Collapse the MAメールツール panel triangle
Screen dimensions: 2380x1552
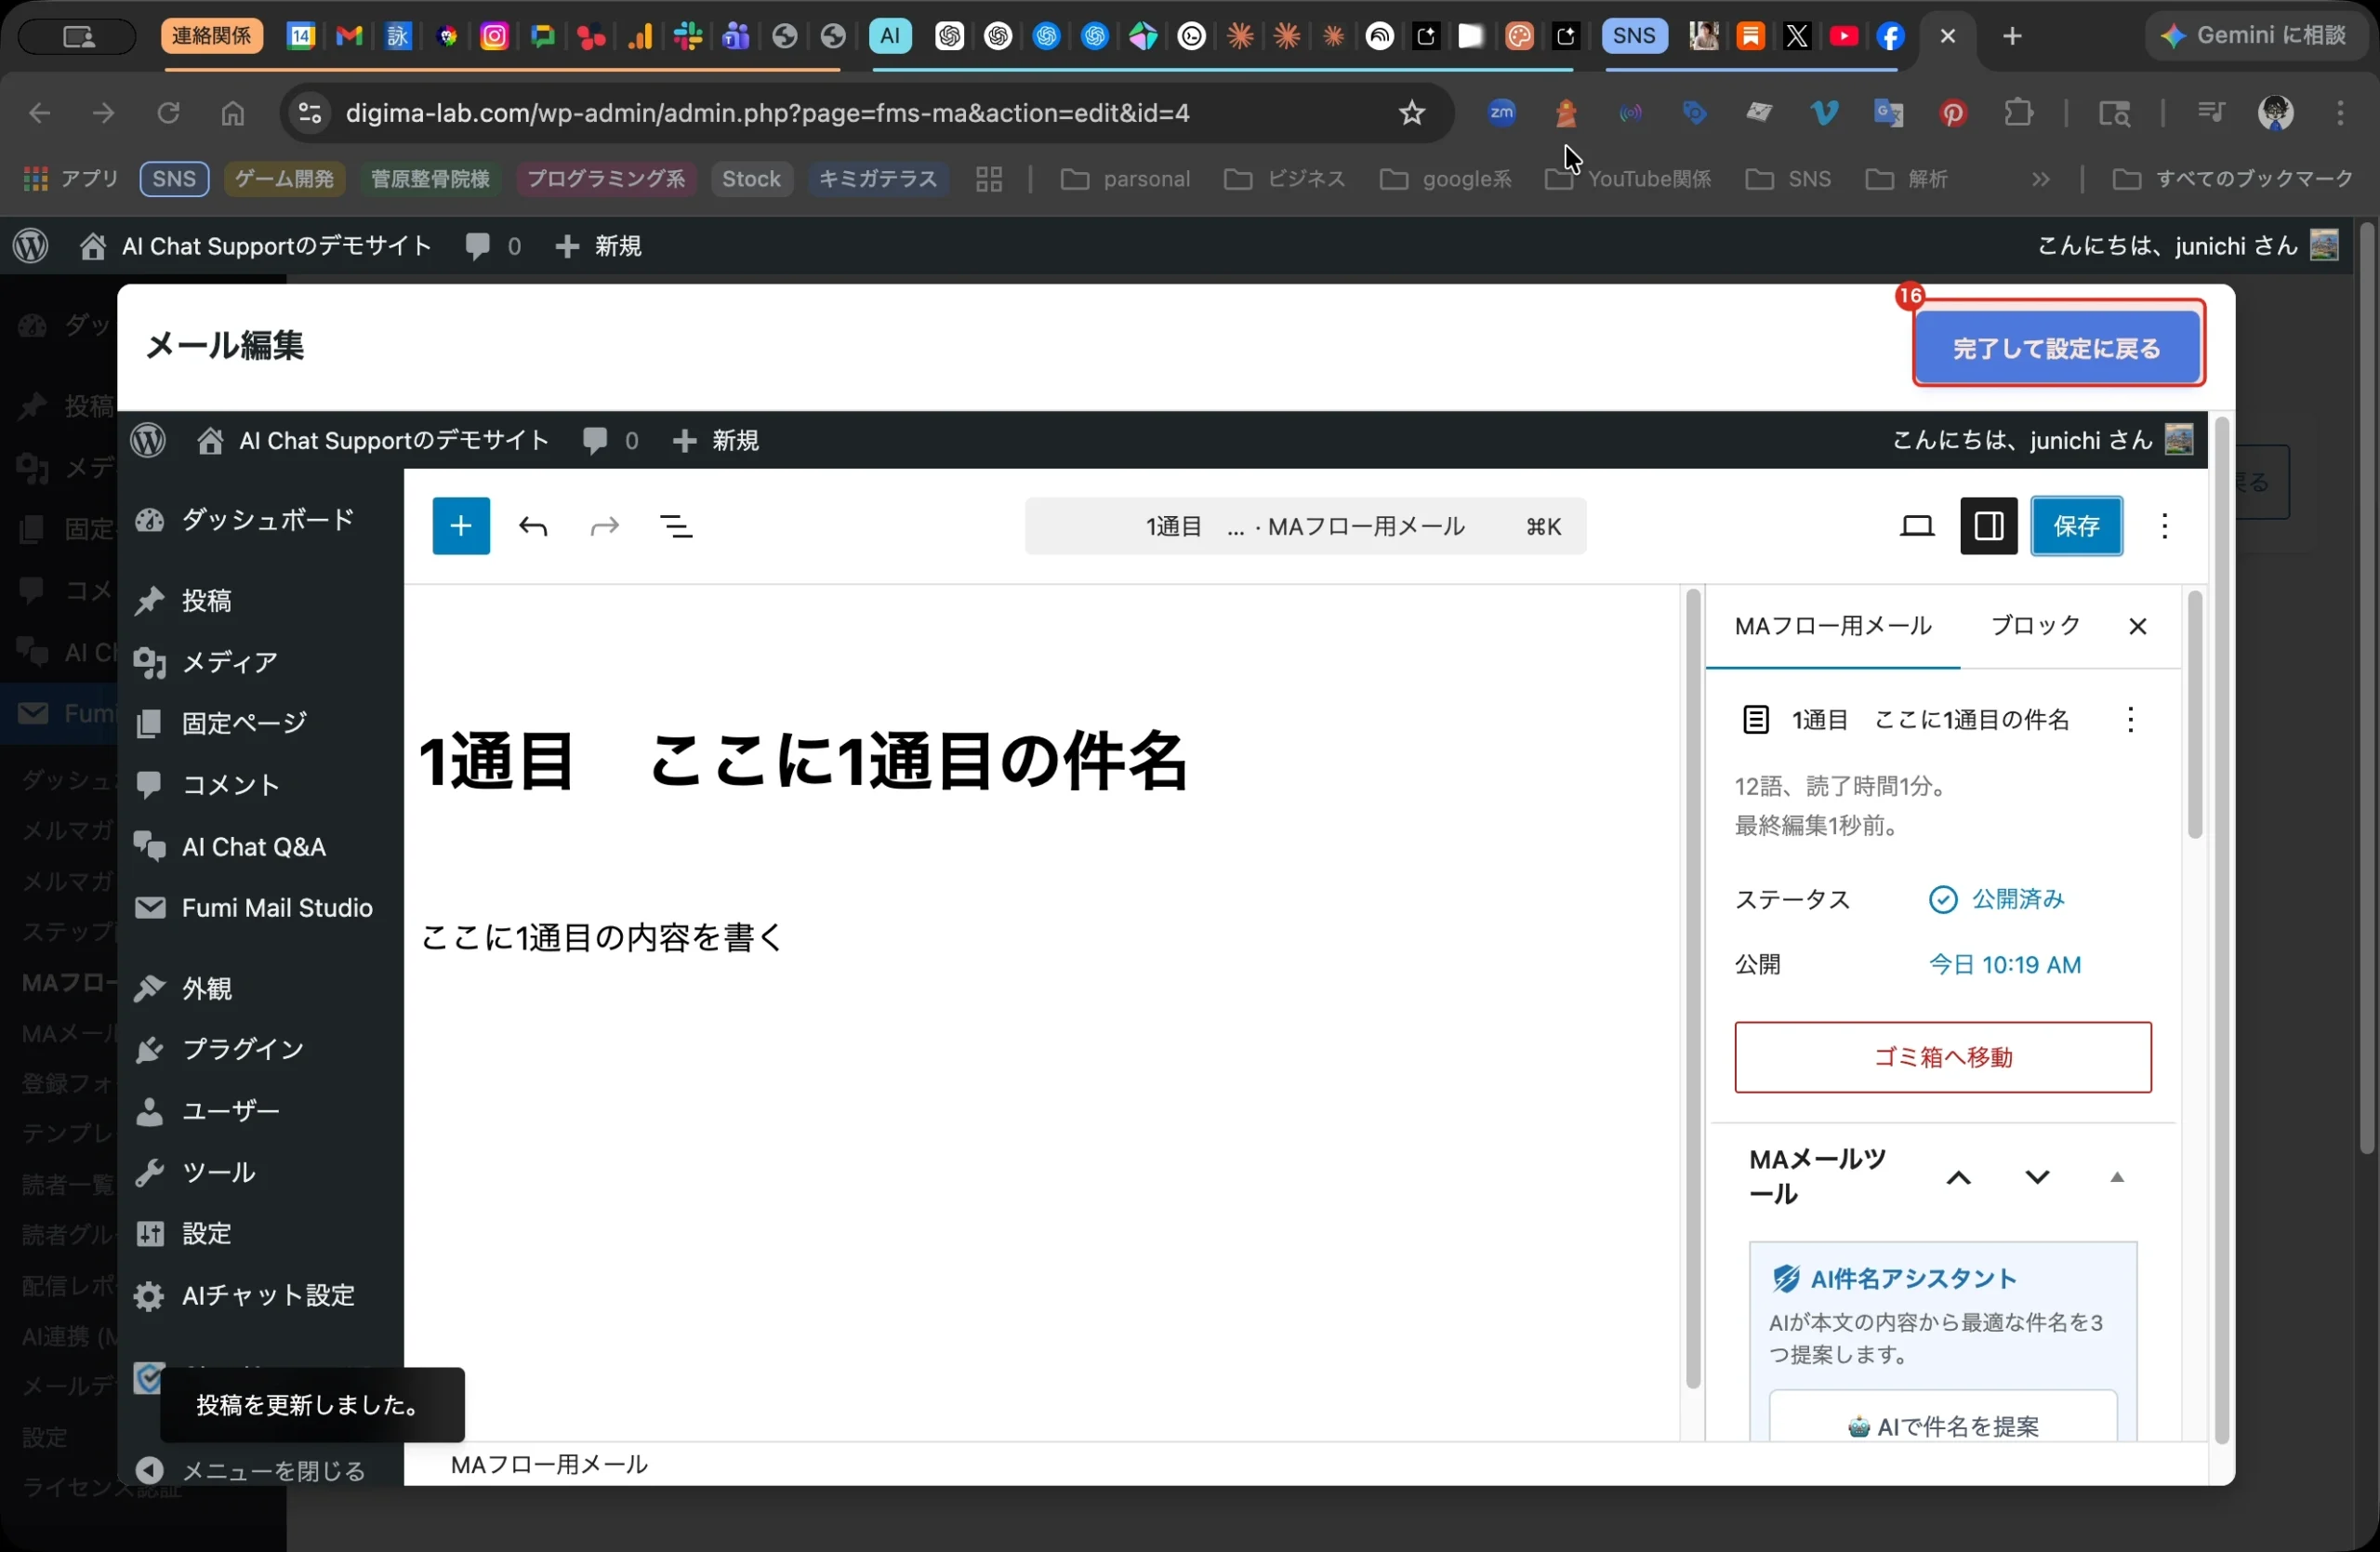tap(2116, 1177)
